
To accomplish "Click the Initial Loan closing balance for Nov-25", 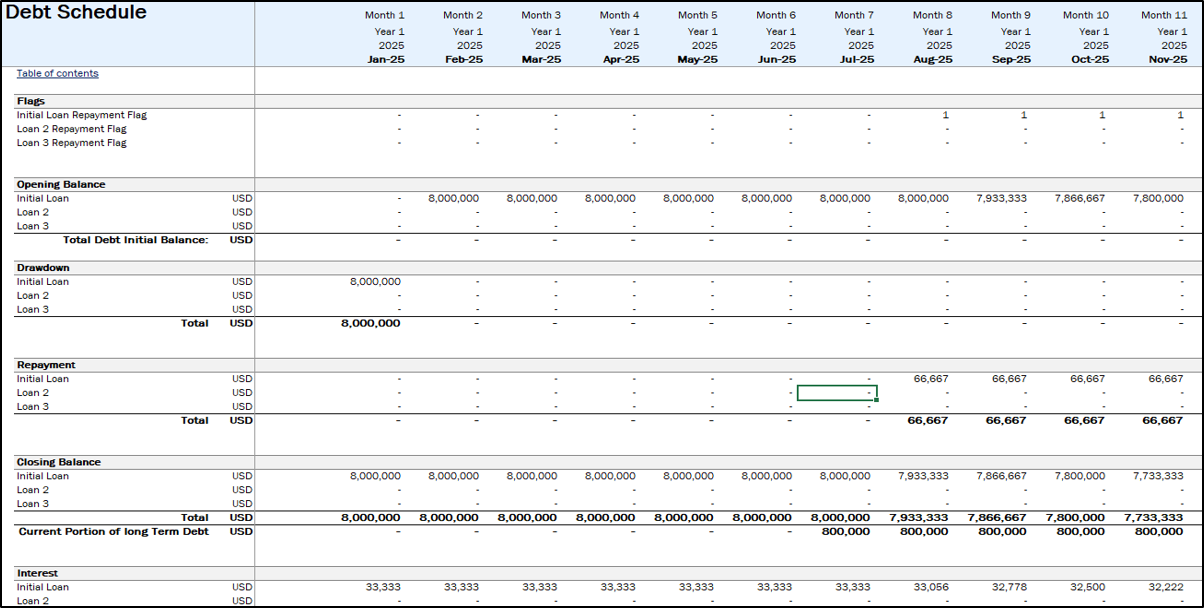I will click(1158, 477).
